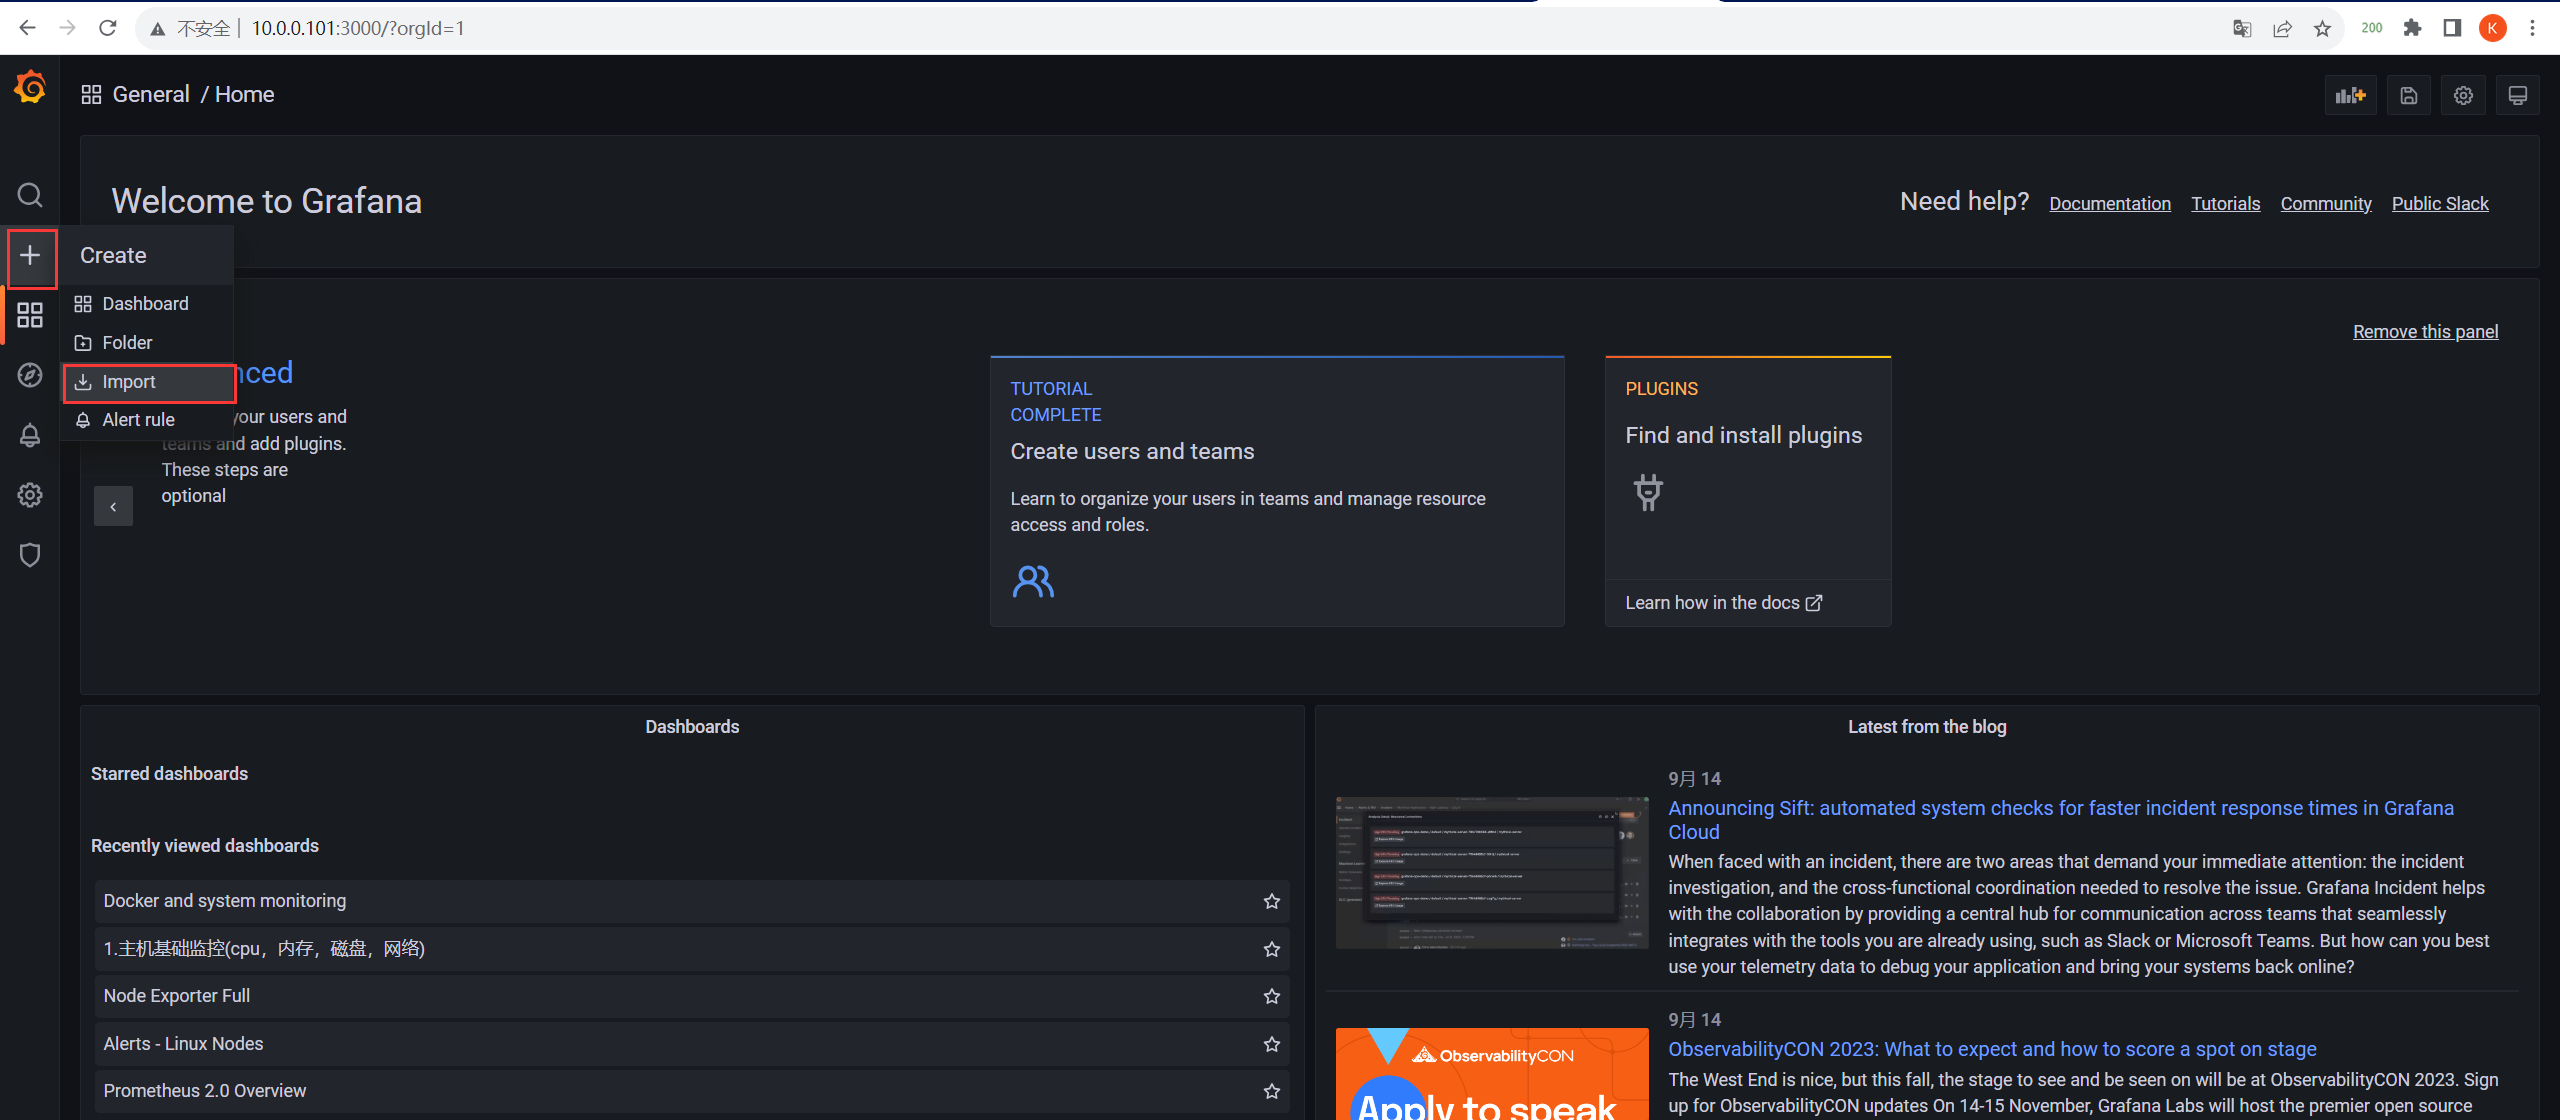This screenshot has width=2560, height=1120.
Task: Open the browser three-dot menu
Action: (x=2533, y=28)
